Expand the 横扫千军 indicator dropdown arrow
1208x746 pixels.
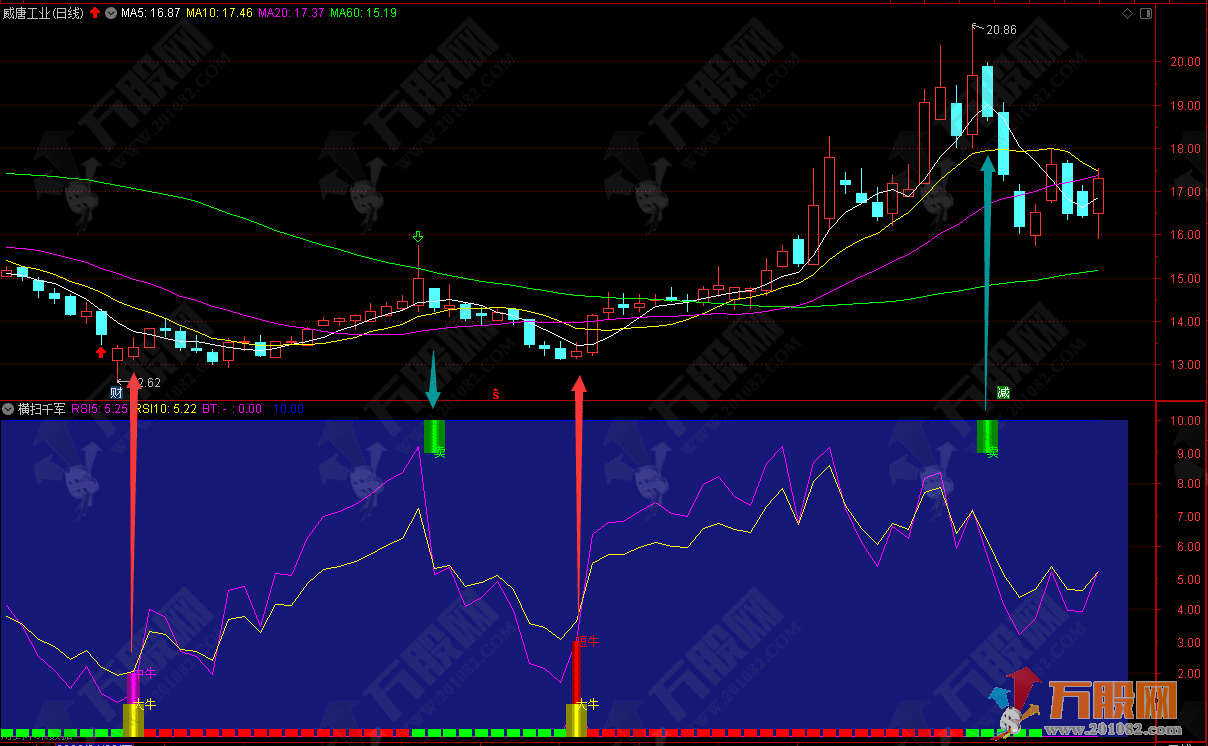8,408
